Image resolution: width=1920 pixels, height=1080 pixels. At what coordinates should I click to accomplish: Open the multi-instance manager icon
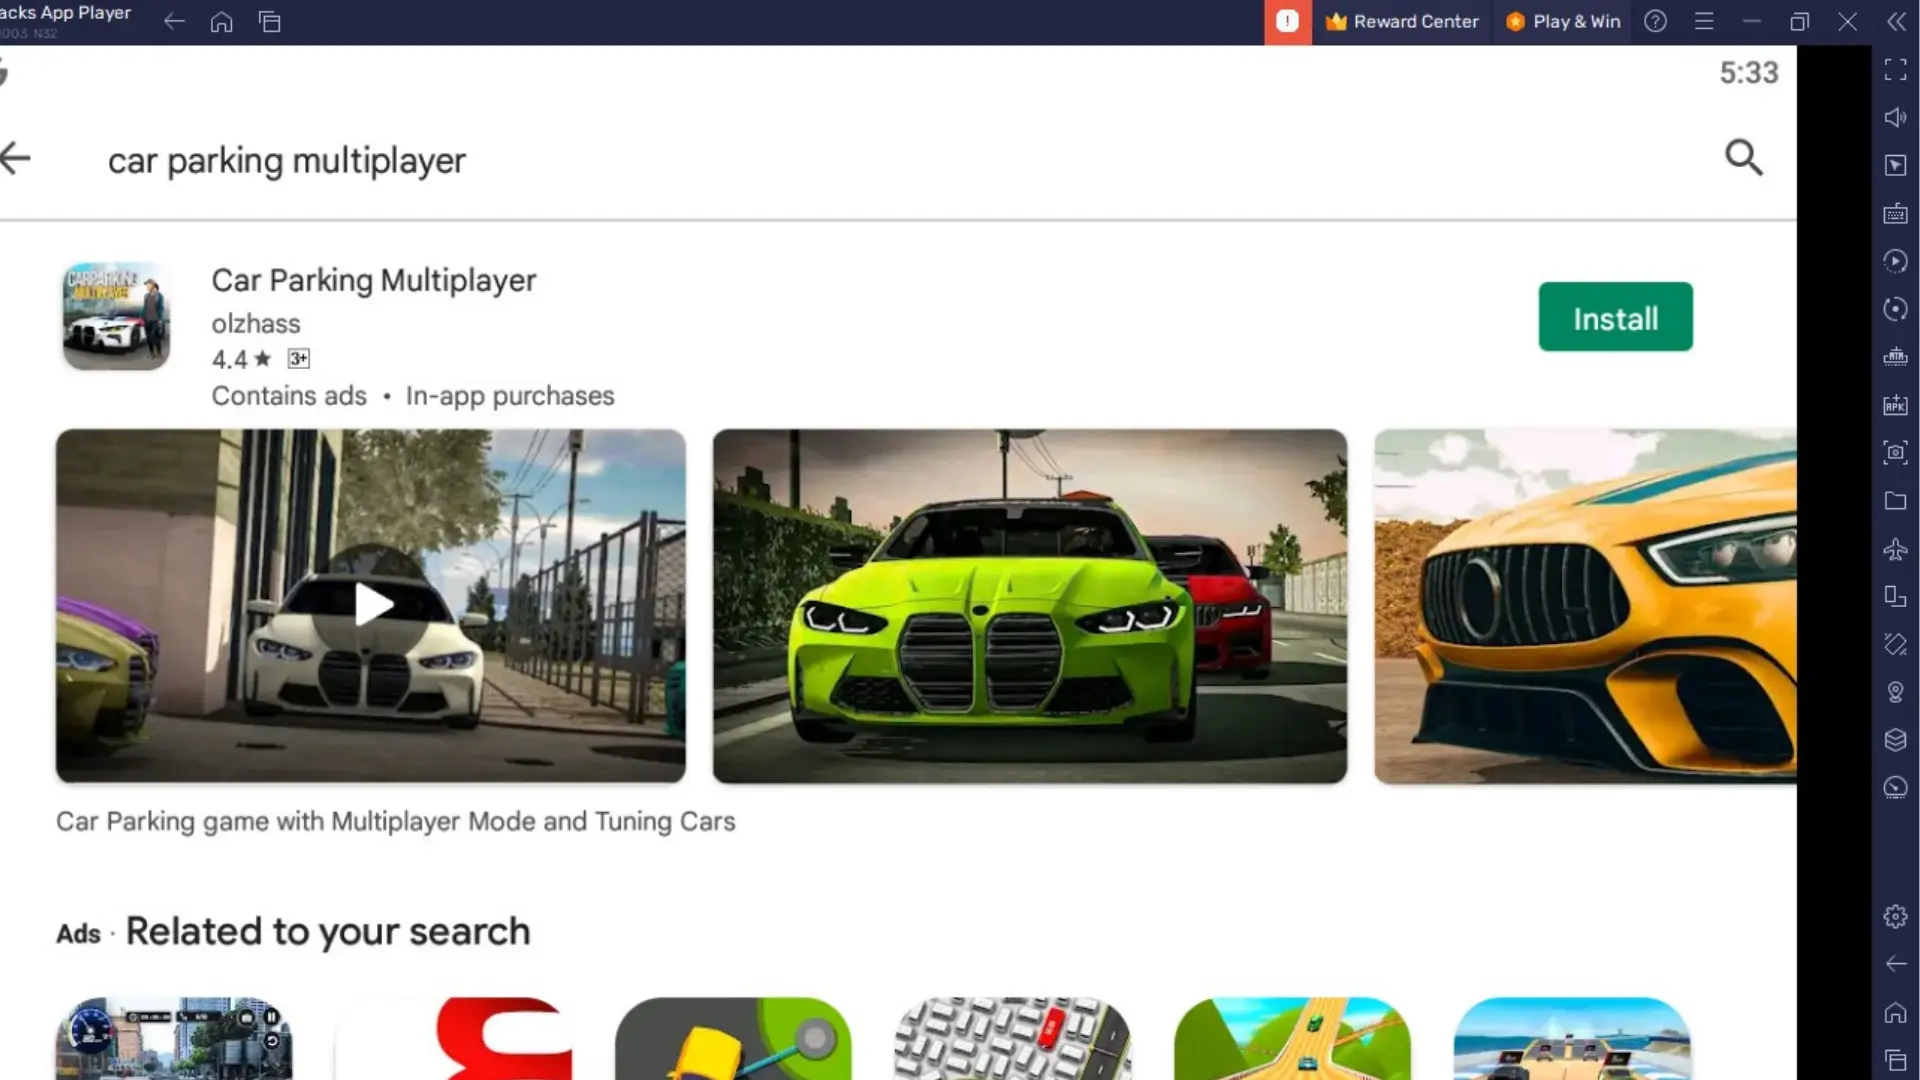tap(1895, 596)
